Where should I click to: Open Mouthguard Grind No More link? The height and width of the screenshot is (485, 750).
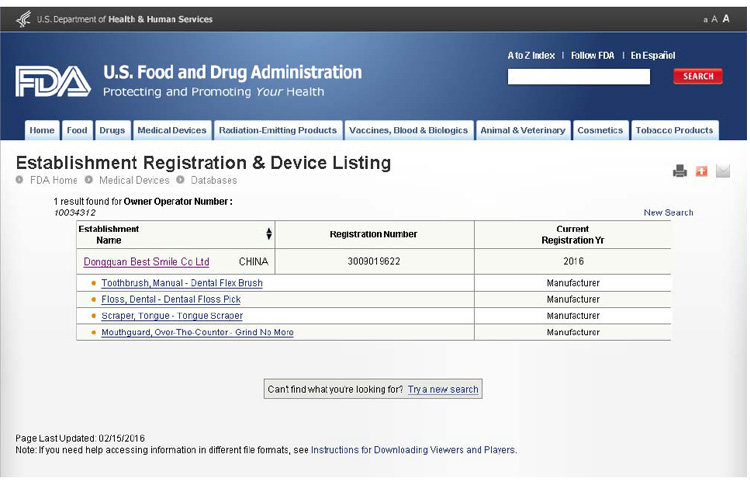(197, 332)
